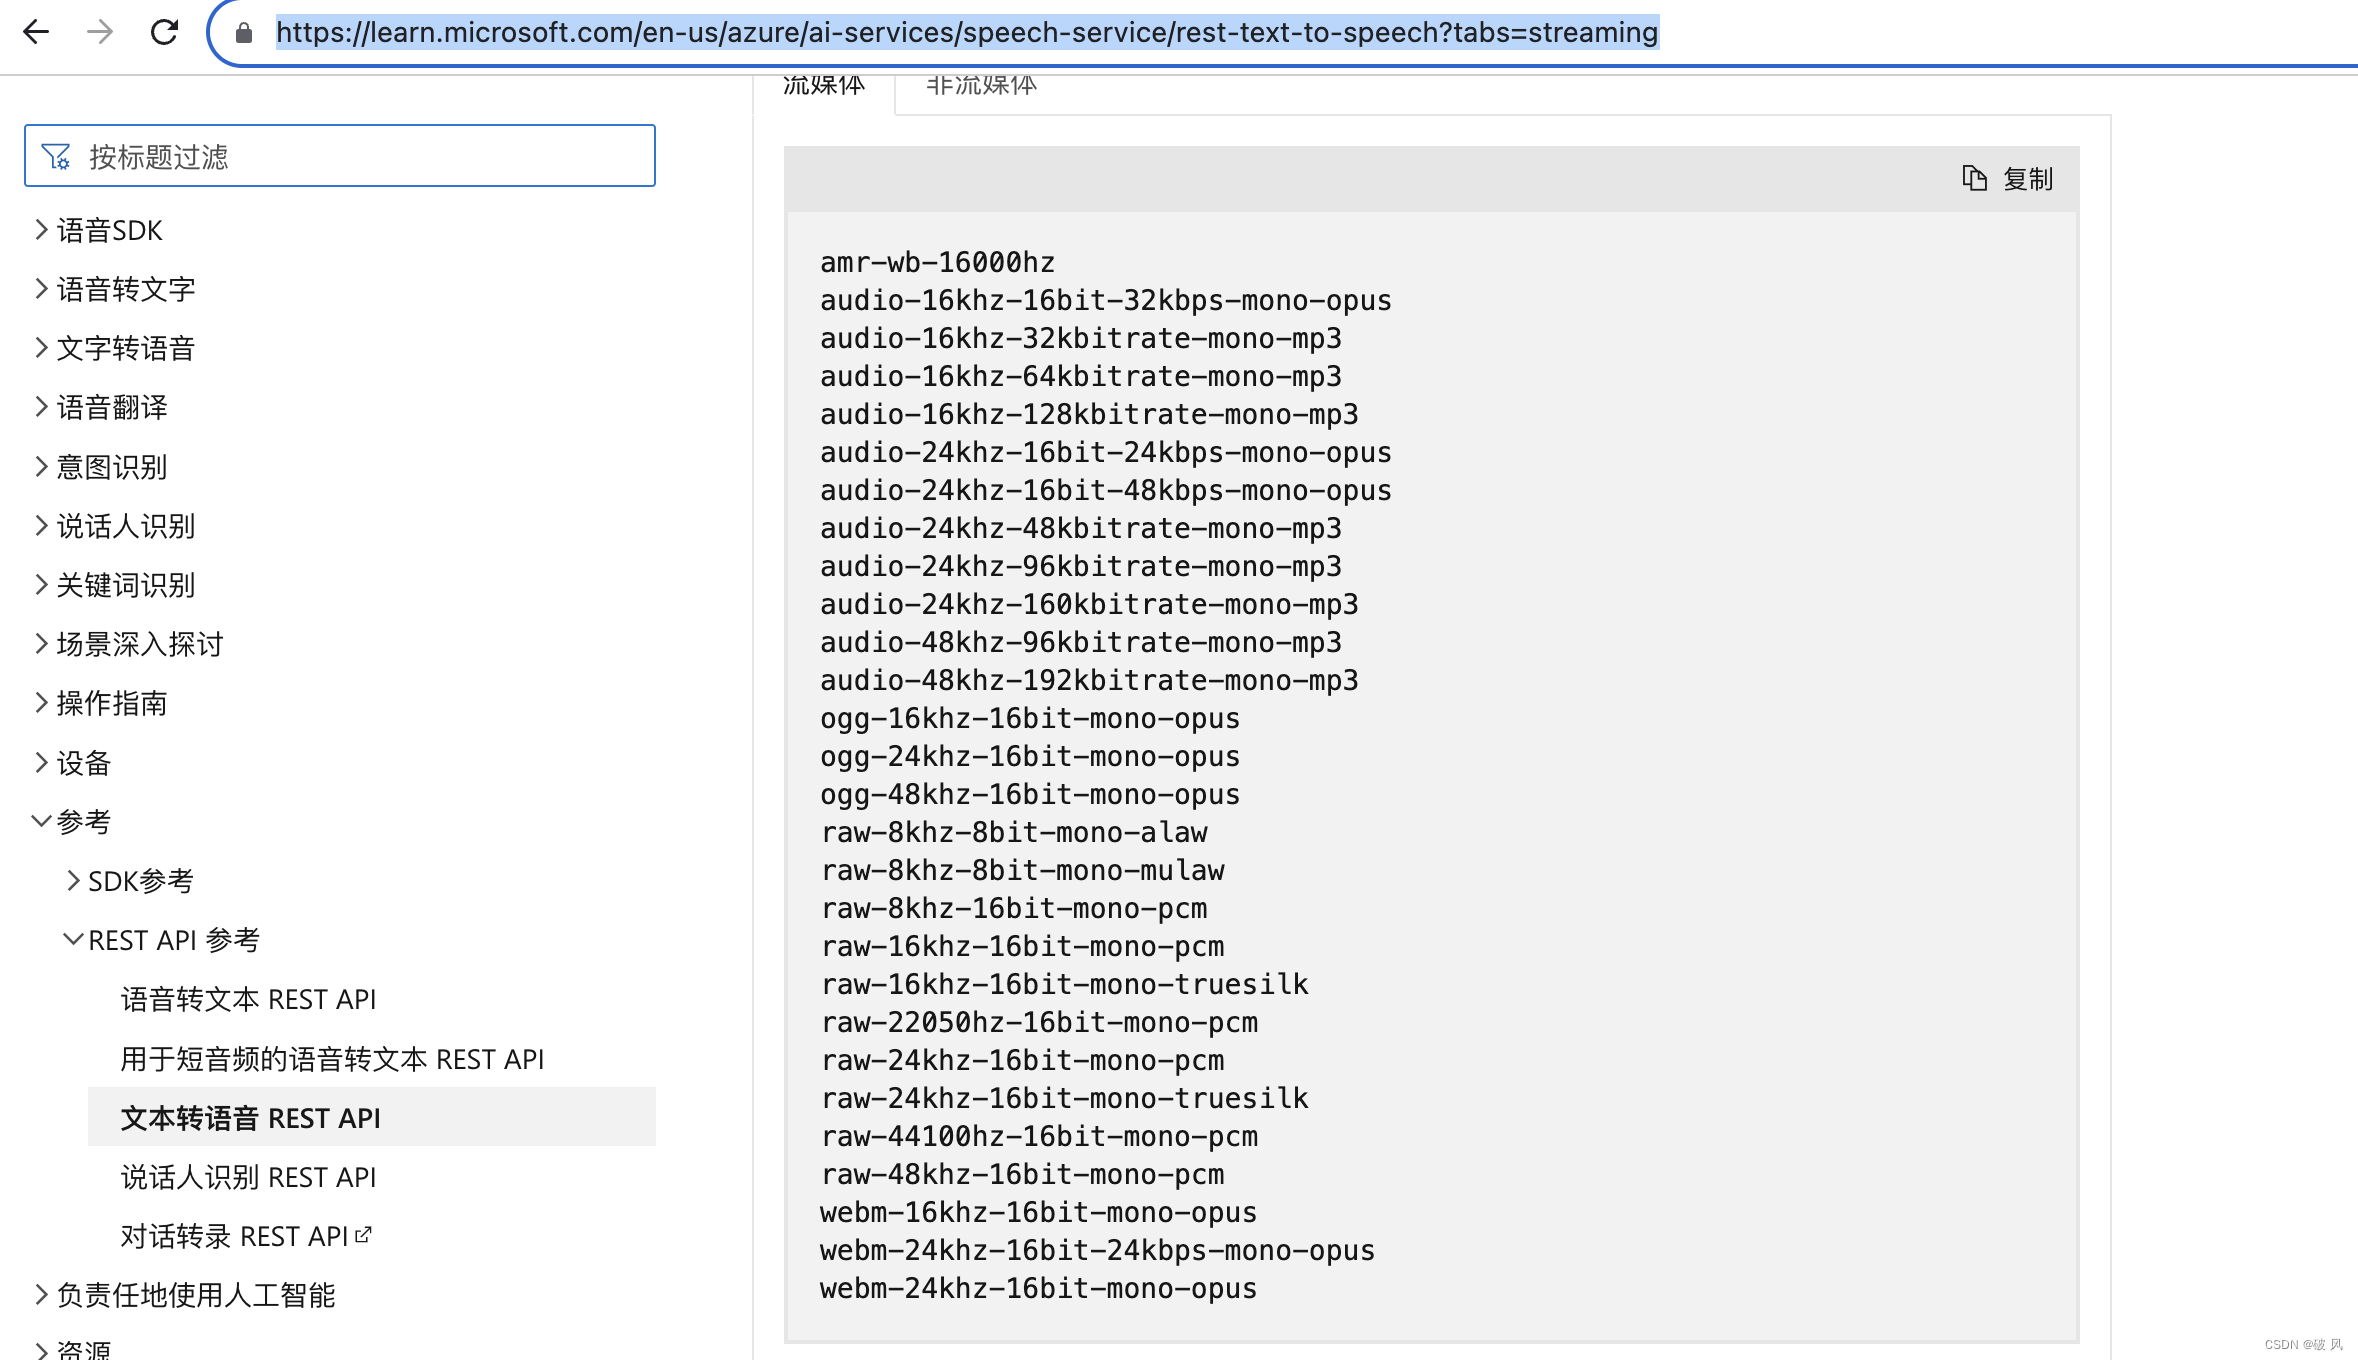Viewport: 2358px width, 1360px height.
Task: Collapse the 参考 section
Action: coord(41,822)
